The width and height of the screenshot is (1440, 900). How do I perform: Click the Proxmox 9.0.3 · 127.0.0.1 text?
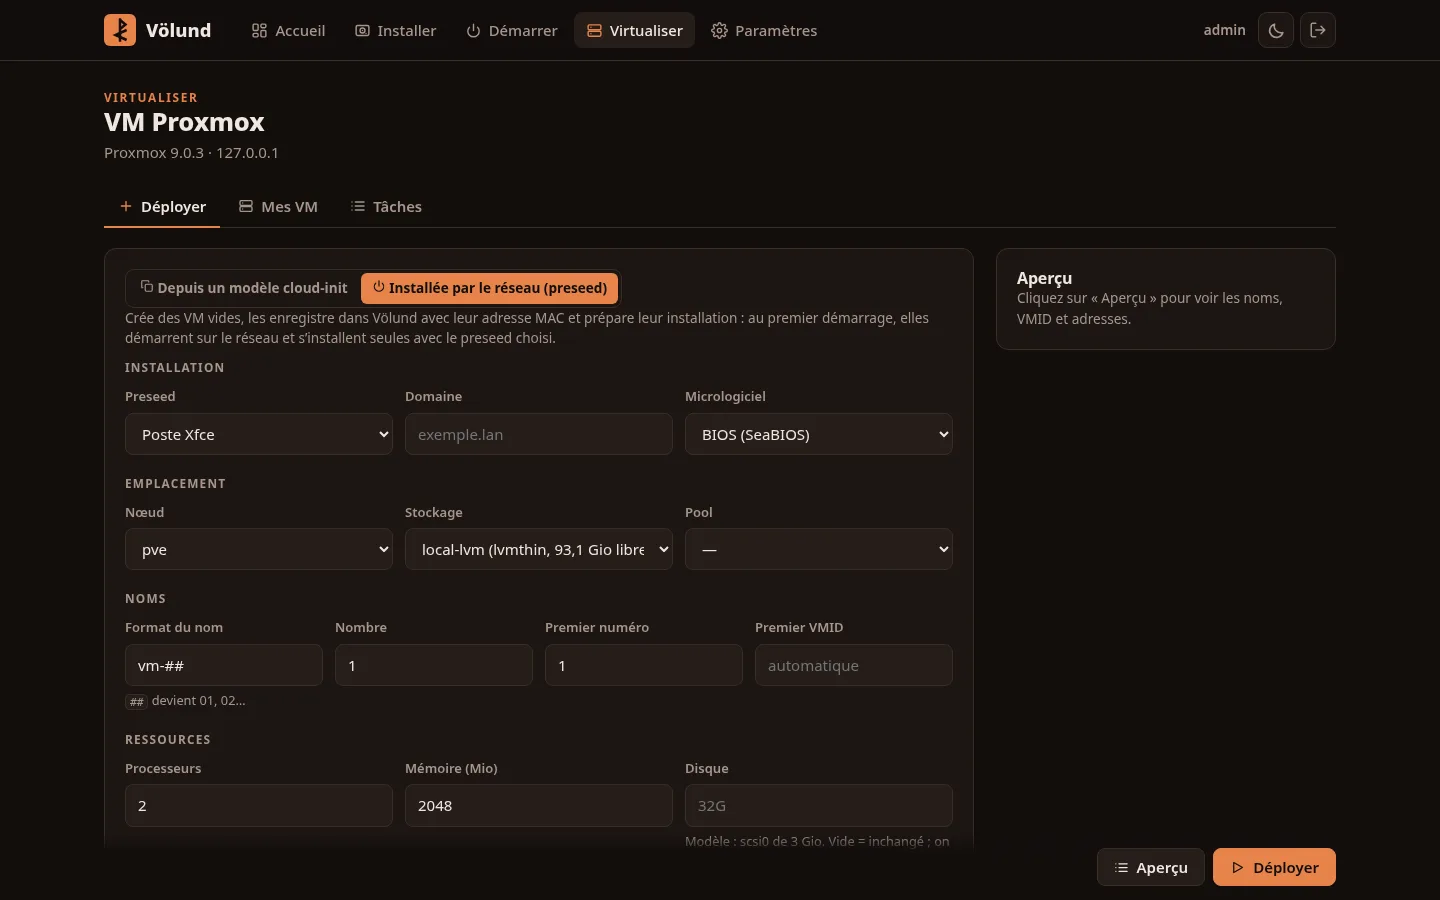(191, 153)
